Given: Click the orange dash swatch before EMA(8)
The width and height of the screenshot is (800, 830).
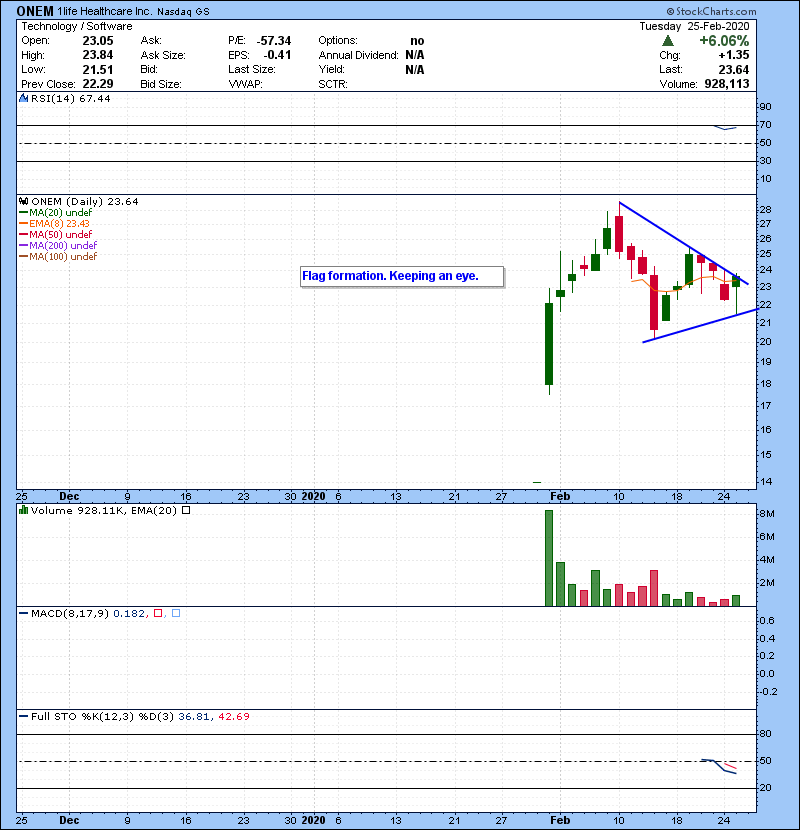Looking at the screenshot, I should [23, 224].
